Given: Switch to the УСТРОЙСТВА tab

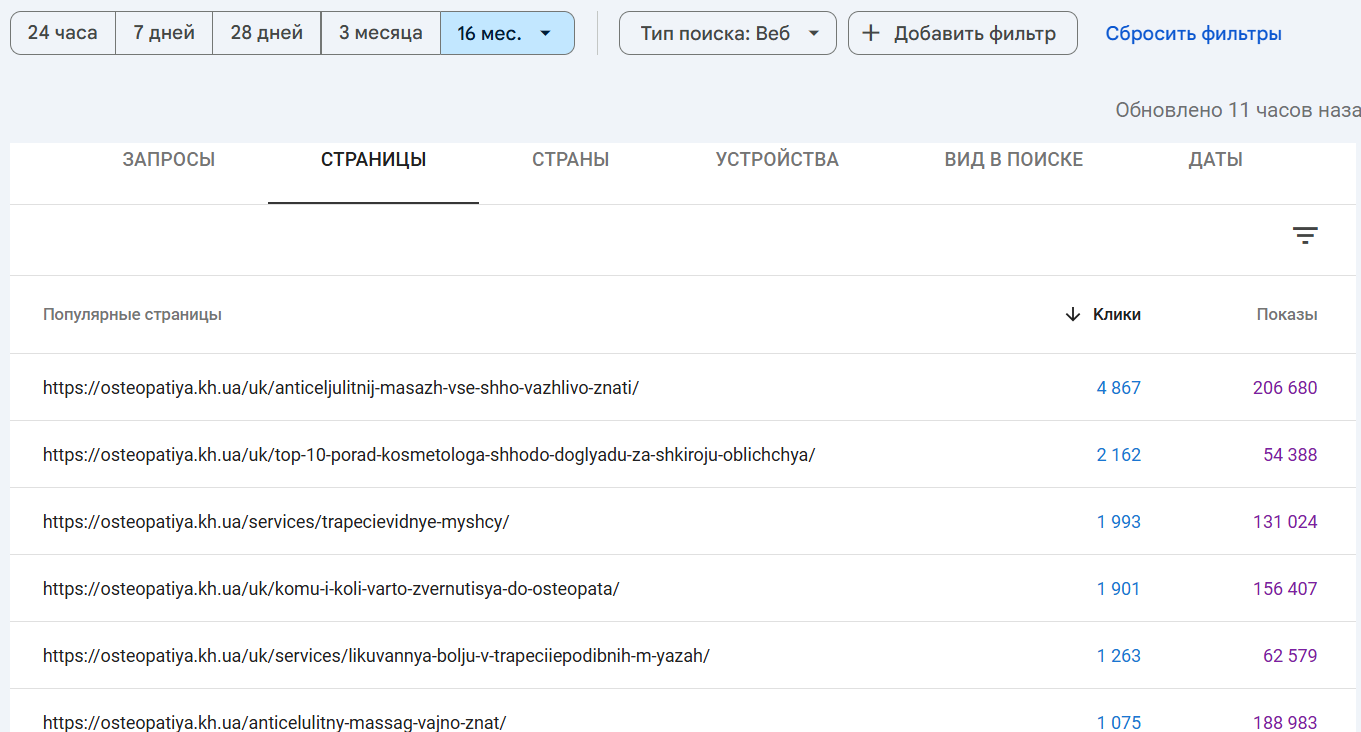Looking at the screenshot, I should [777, 160].
